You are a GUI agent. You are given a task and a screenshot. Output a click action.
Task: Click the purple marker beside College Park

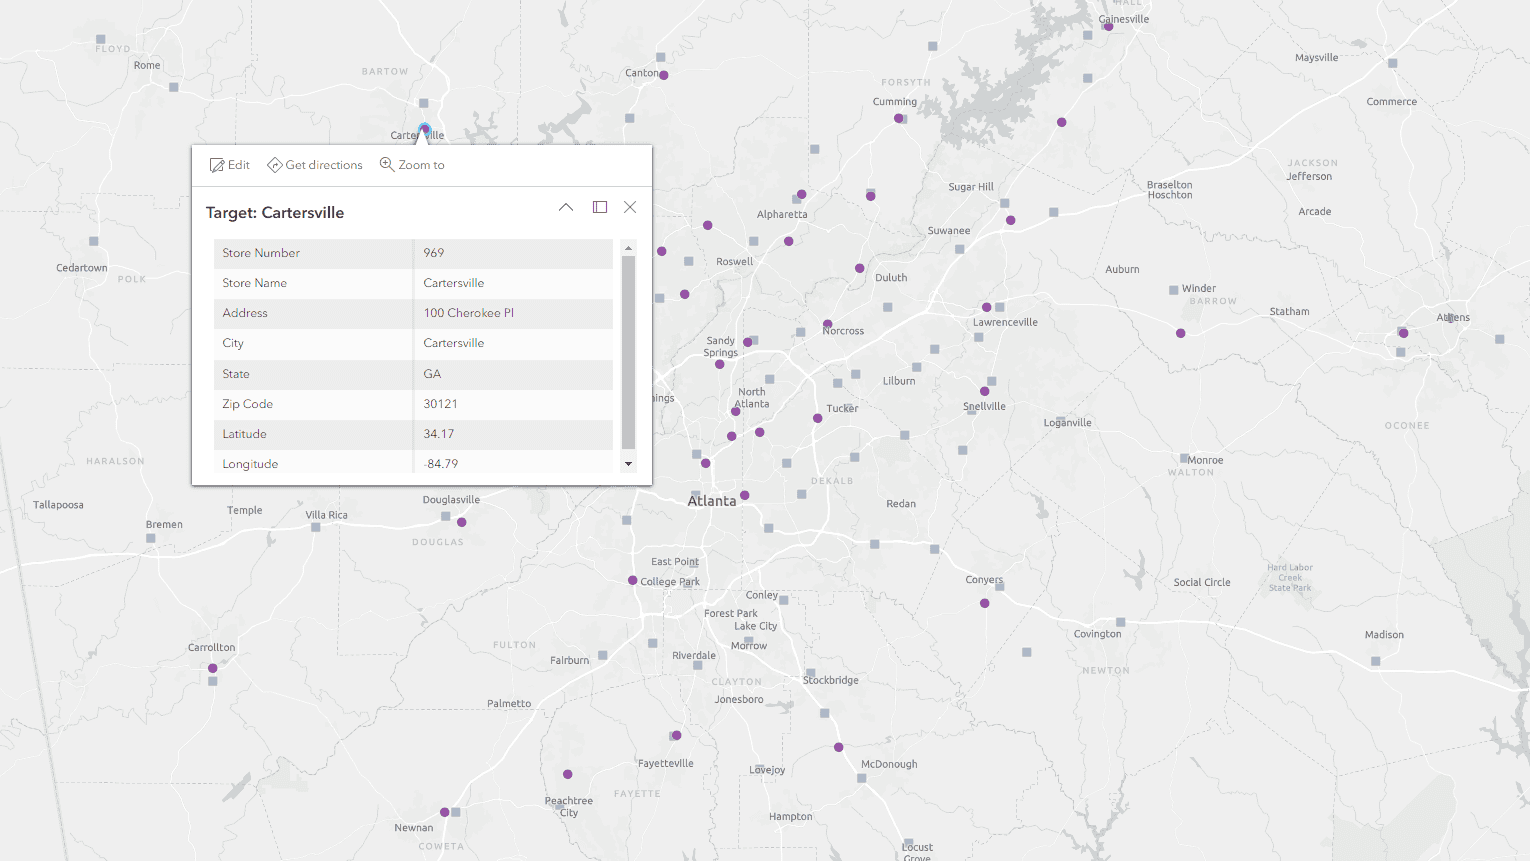[x=632, y=580]
